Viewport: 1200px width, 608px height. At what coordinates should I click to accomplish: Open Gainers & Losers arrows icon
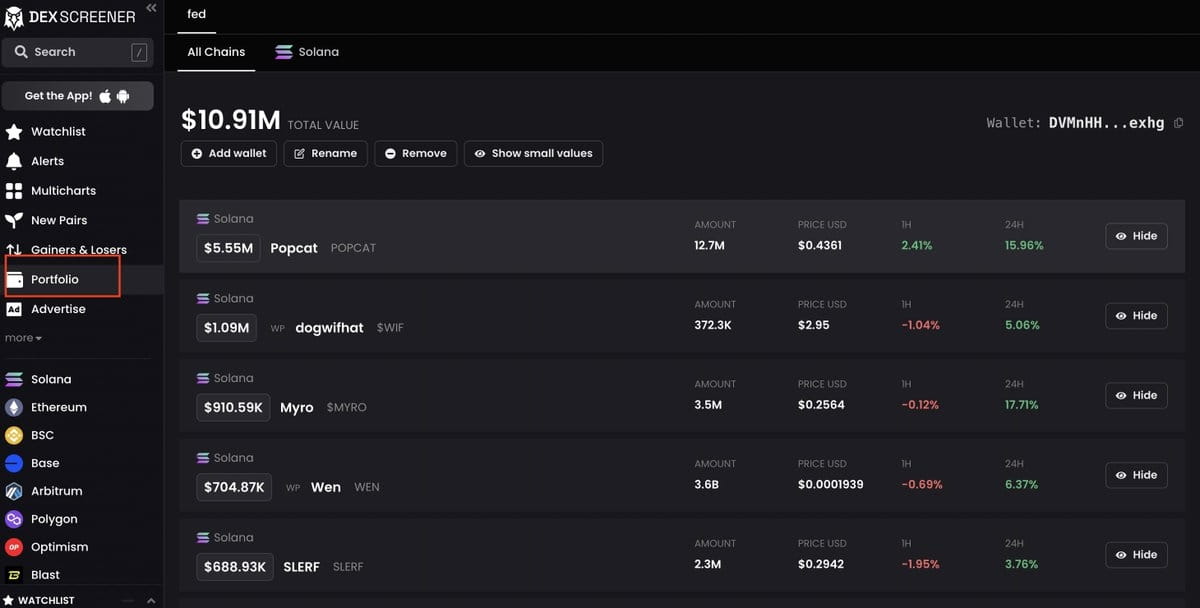14,250
